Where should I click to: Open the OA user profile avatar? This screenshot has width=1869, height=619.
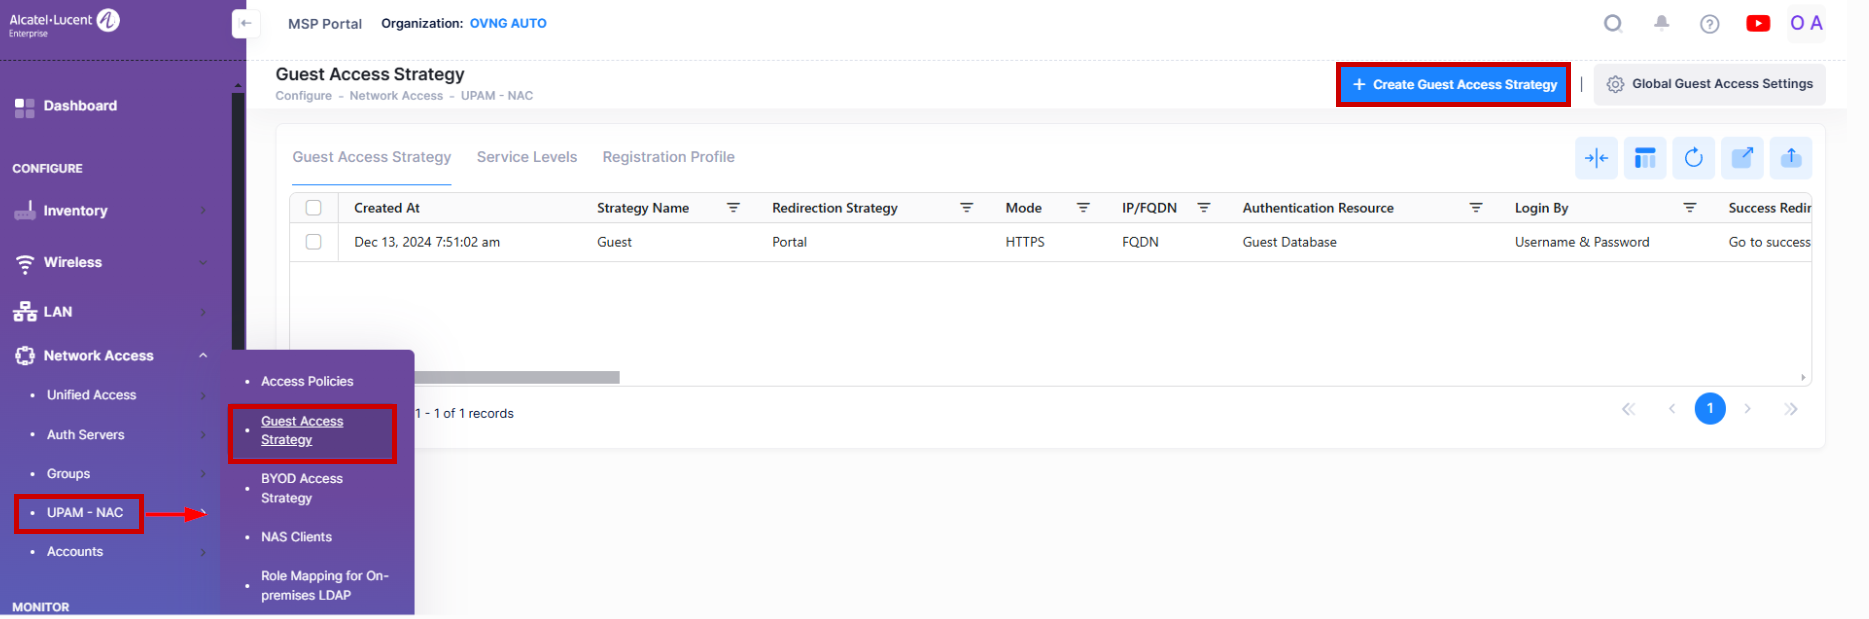1806,23
